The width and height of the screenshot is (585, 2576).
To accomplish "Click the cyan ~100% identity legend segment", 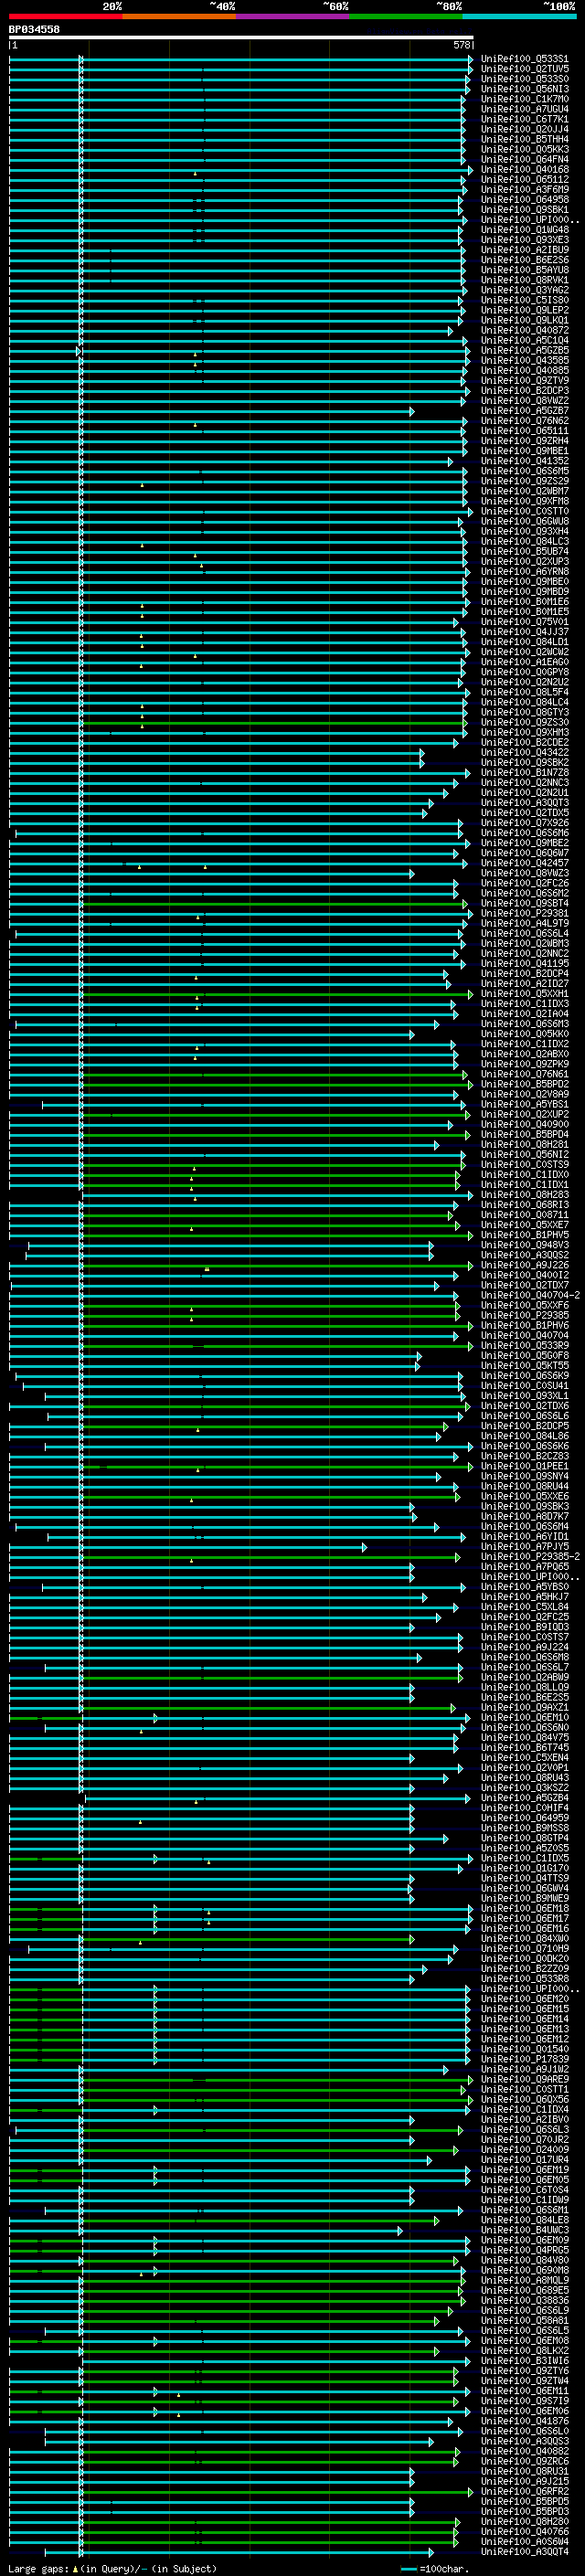I will (519, 16).
